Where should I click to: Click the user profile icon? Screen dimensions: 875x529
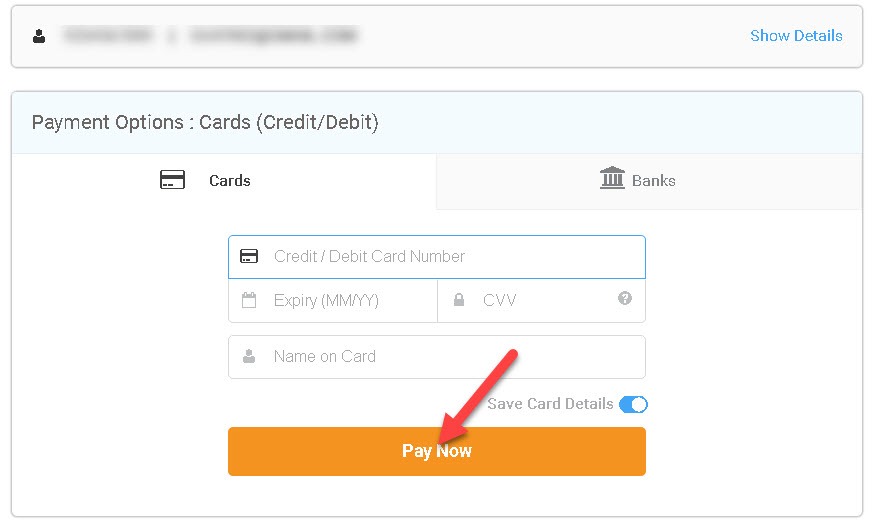39,36
